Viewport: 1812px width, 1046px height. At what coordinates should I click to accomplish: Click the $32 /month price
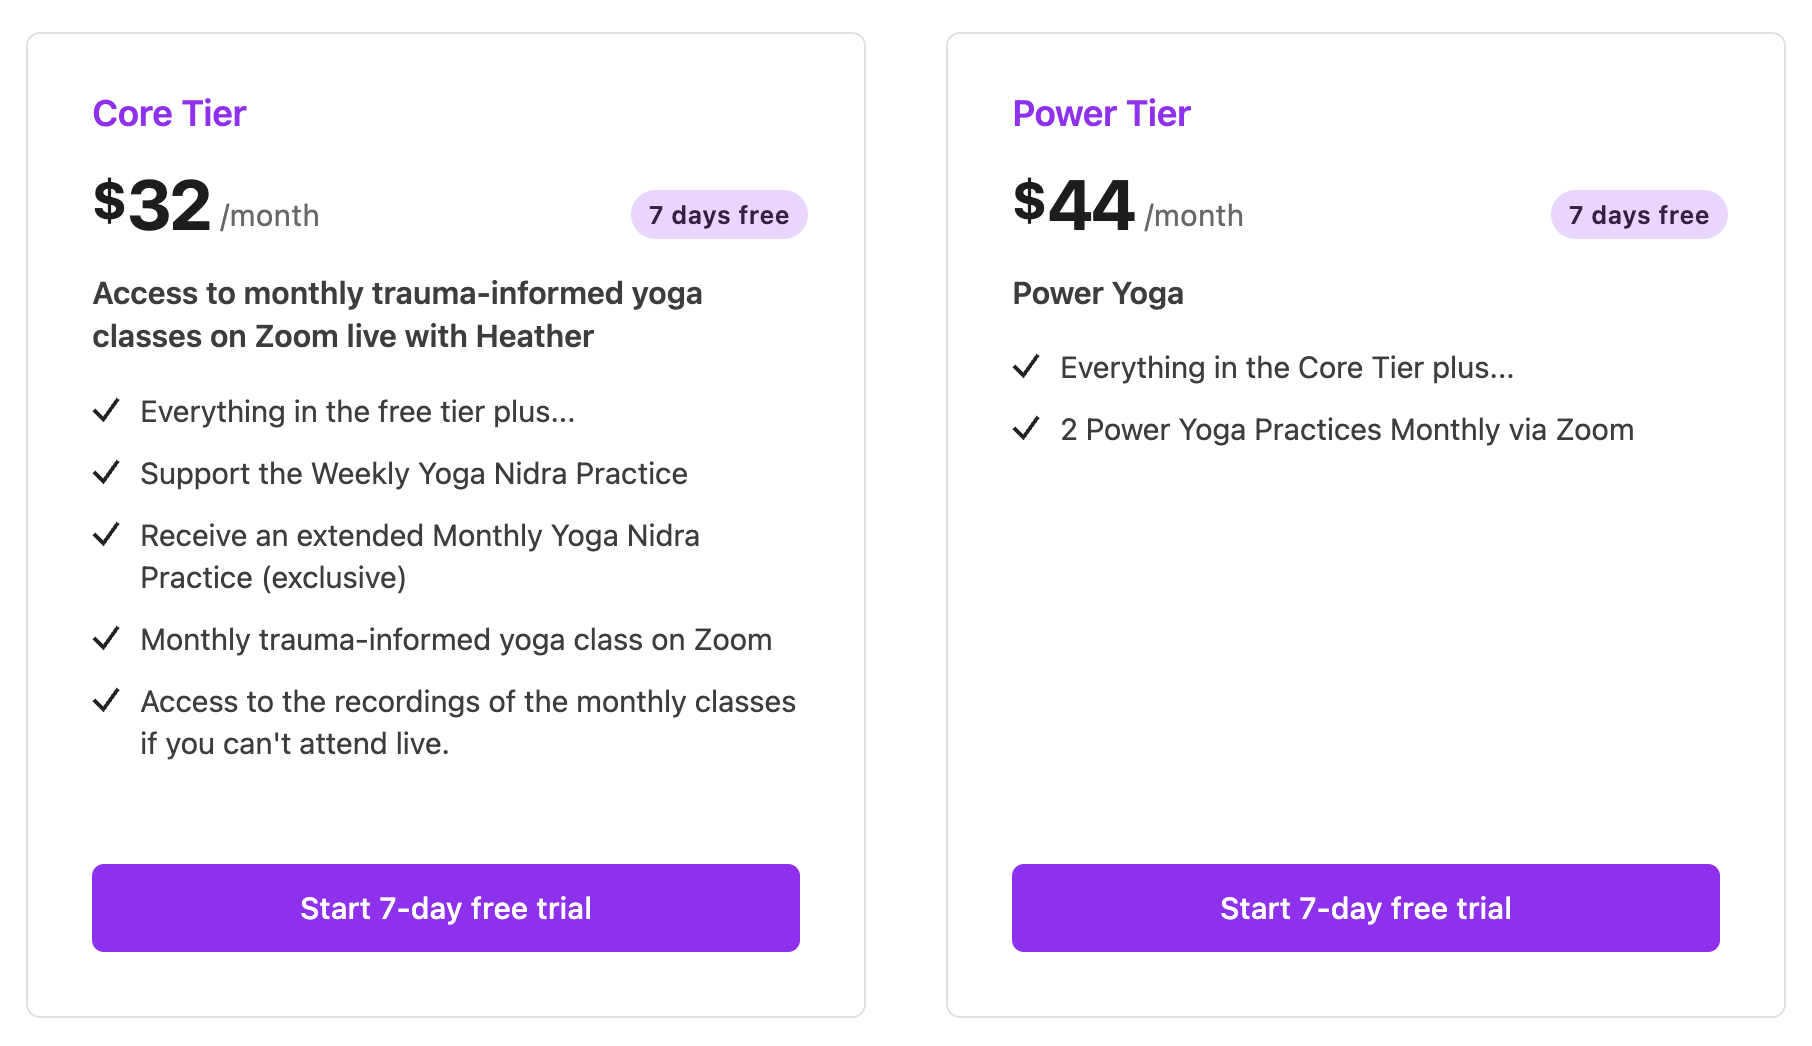(x=206, y=206)
